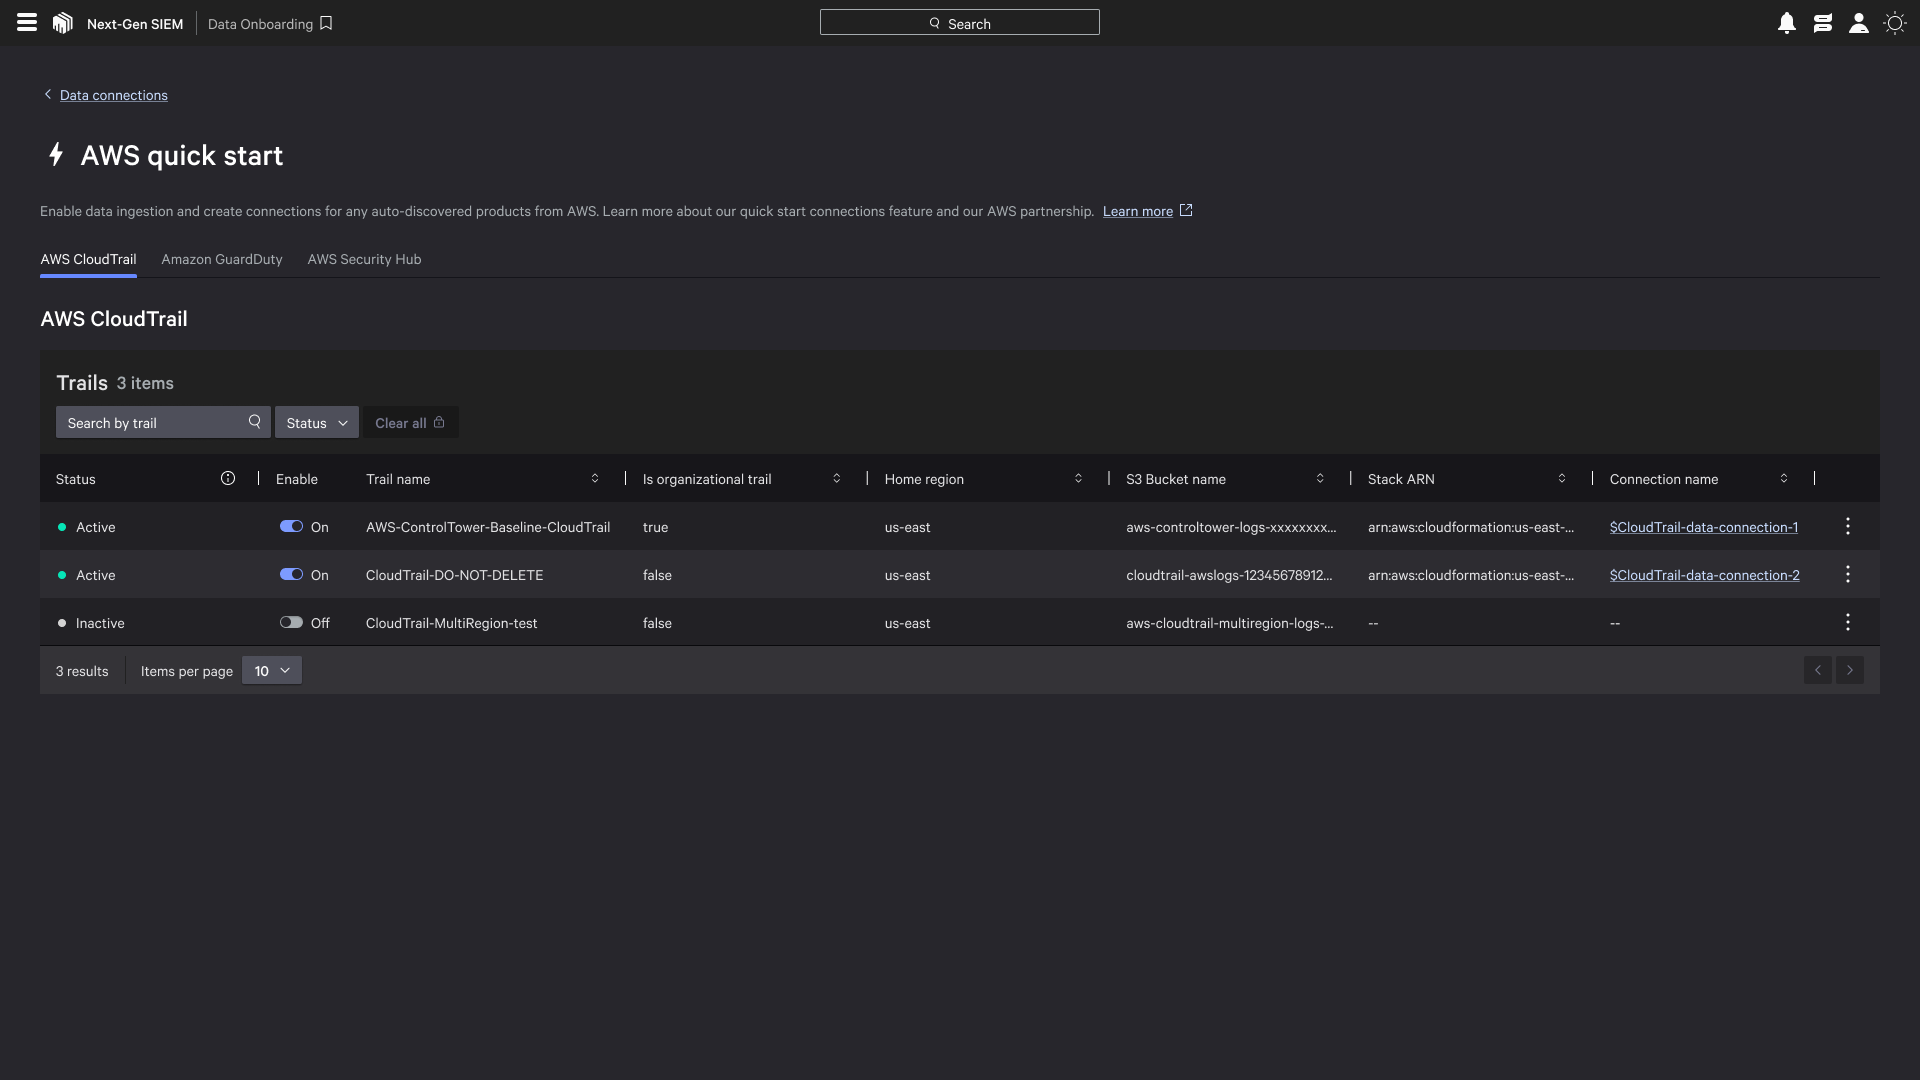This screenshot has height=1080, width=1920.
Task: Change Items per page from 10
Action: (271, 670)
